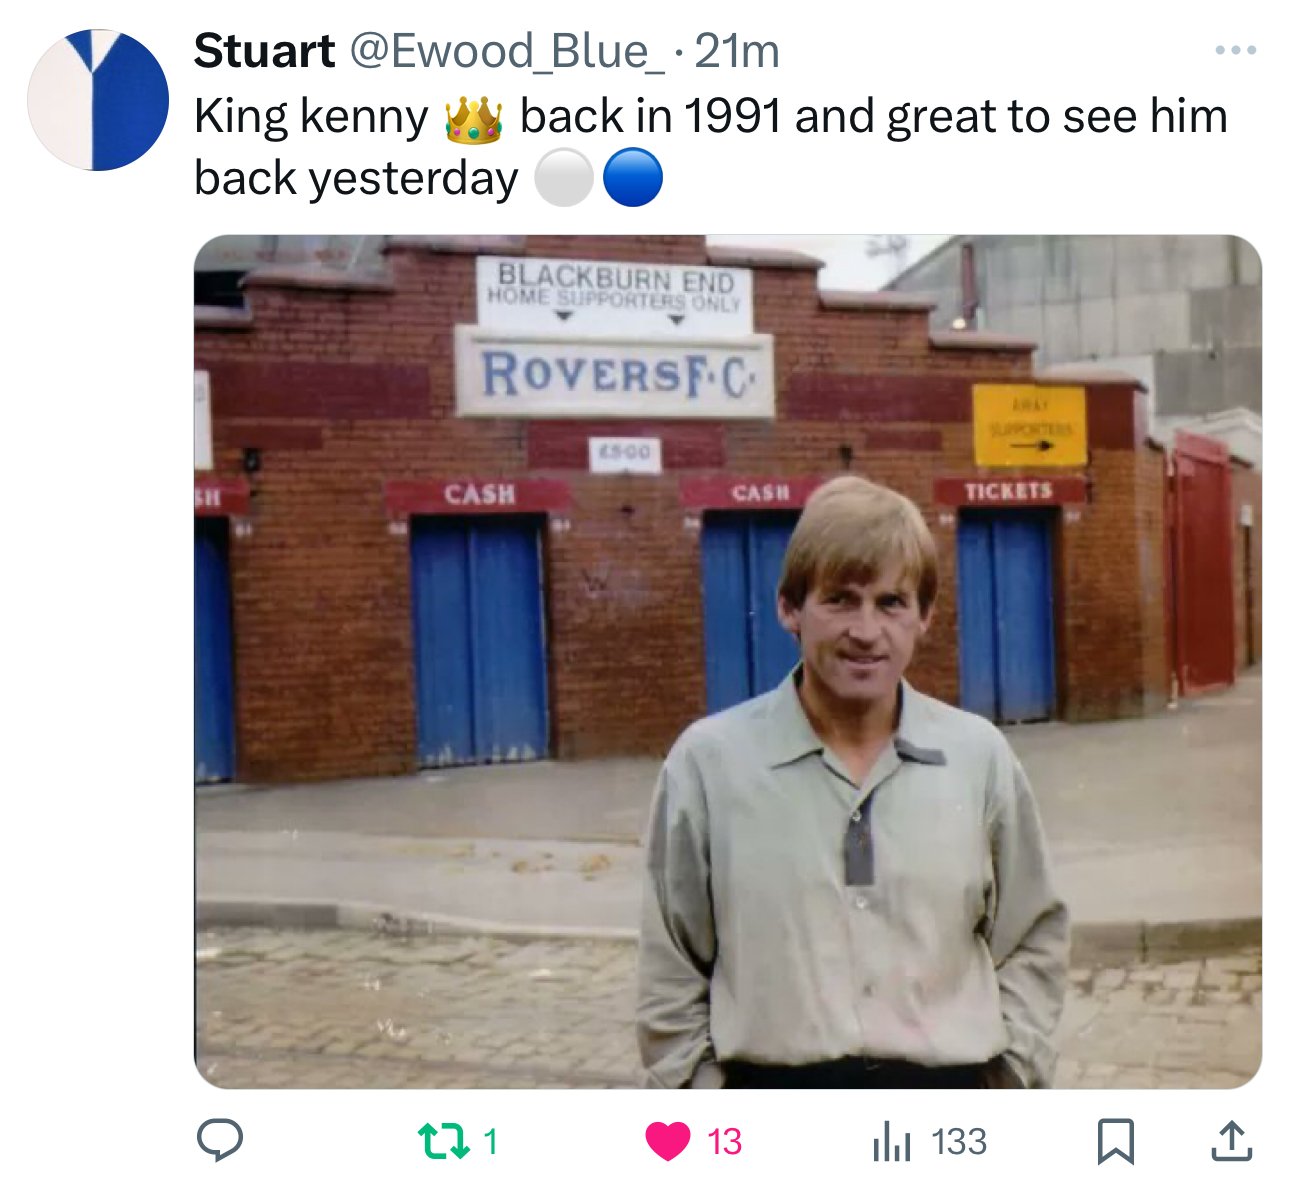Retweet using the green arrows icon
This screenshot has width=1290, height=1197.
[445, 1141]
